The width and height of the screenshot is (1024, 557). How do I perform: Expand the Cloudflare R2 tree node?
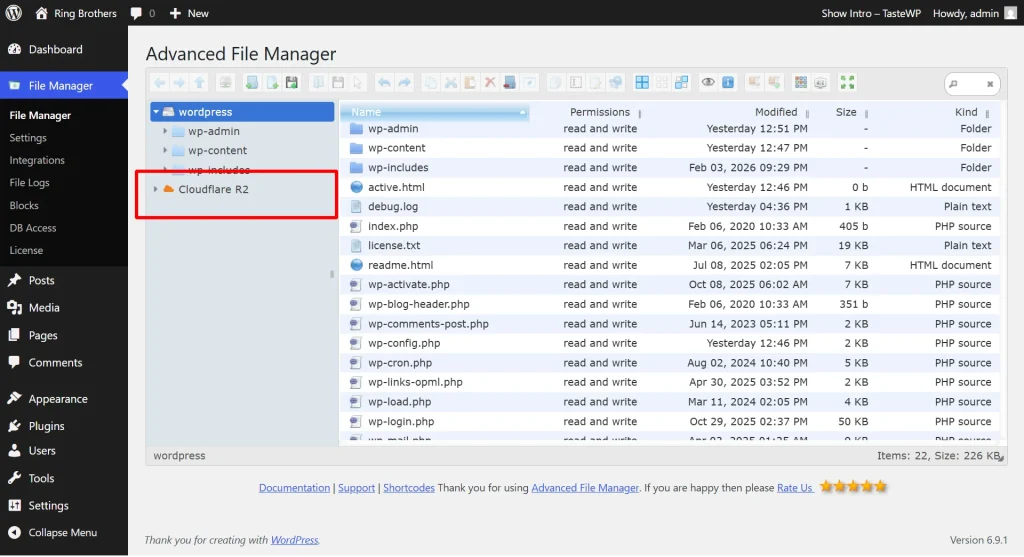(155, 189)
